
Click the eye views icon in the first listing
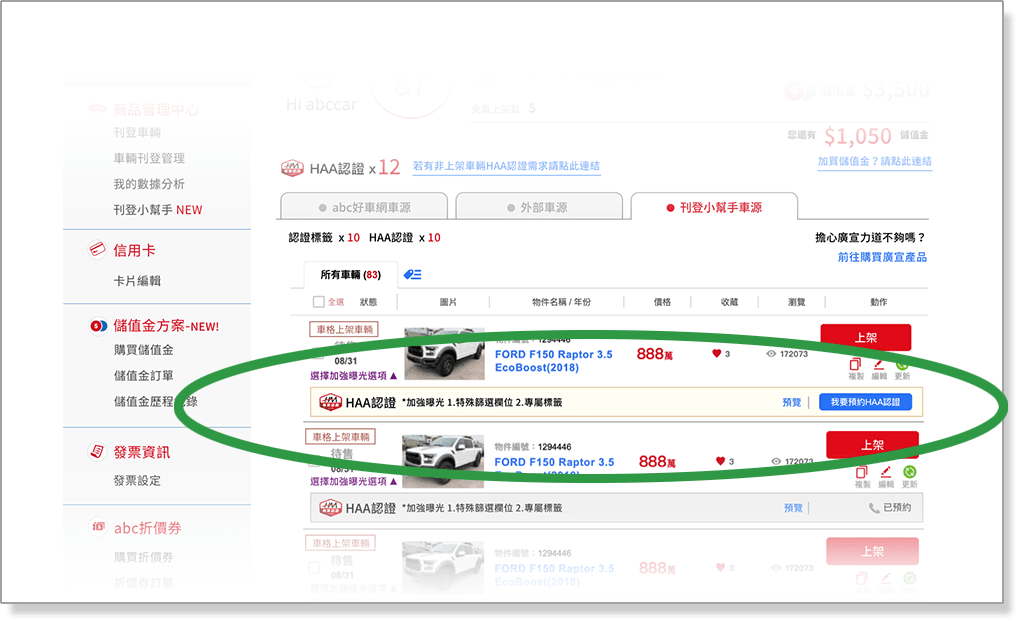tap(771, 354)
